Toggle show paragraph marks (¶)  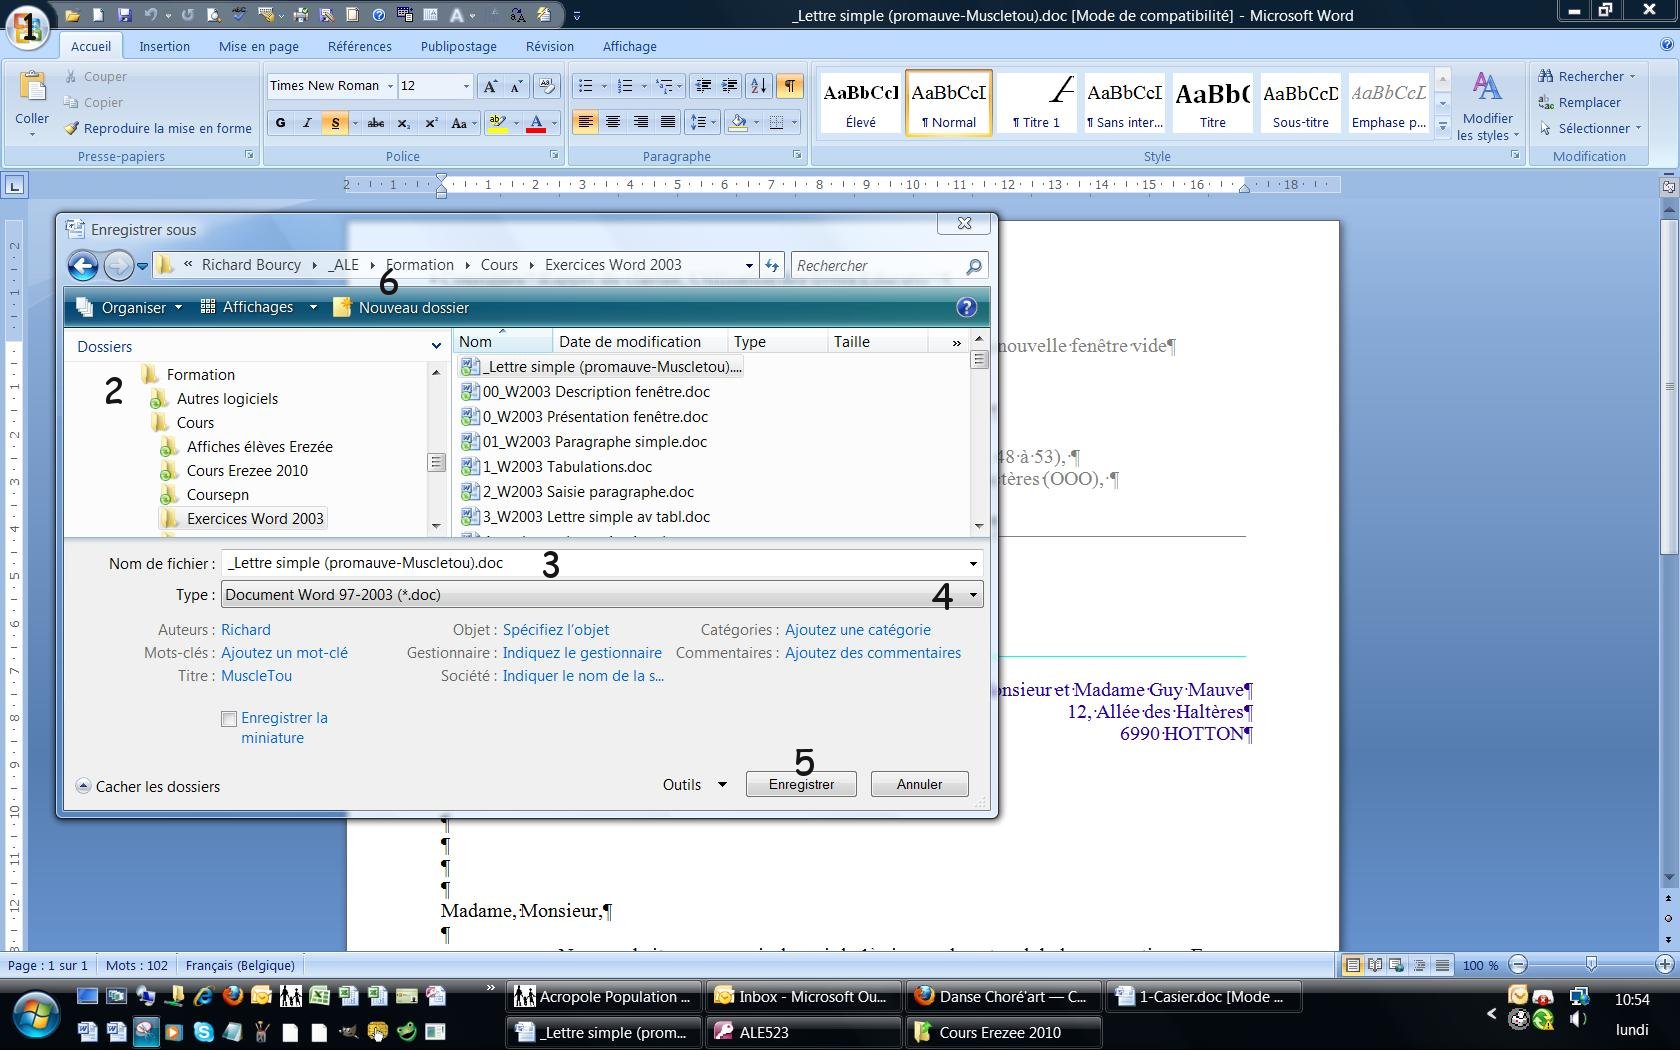coord(790,86)
